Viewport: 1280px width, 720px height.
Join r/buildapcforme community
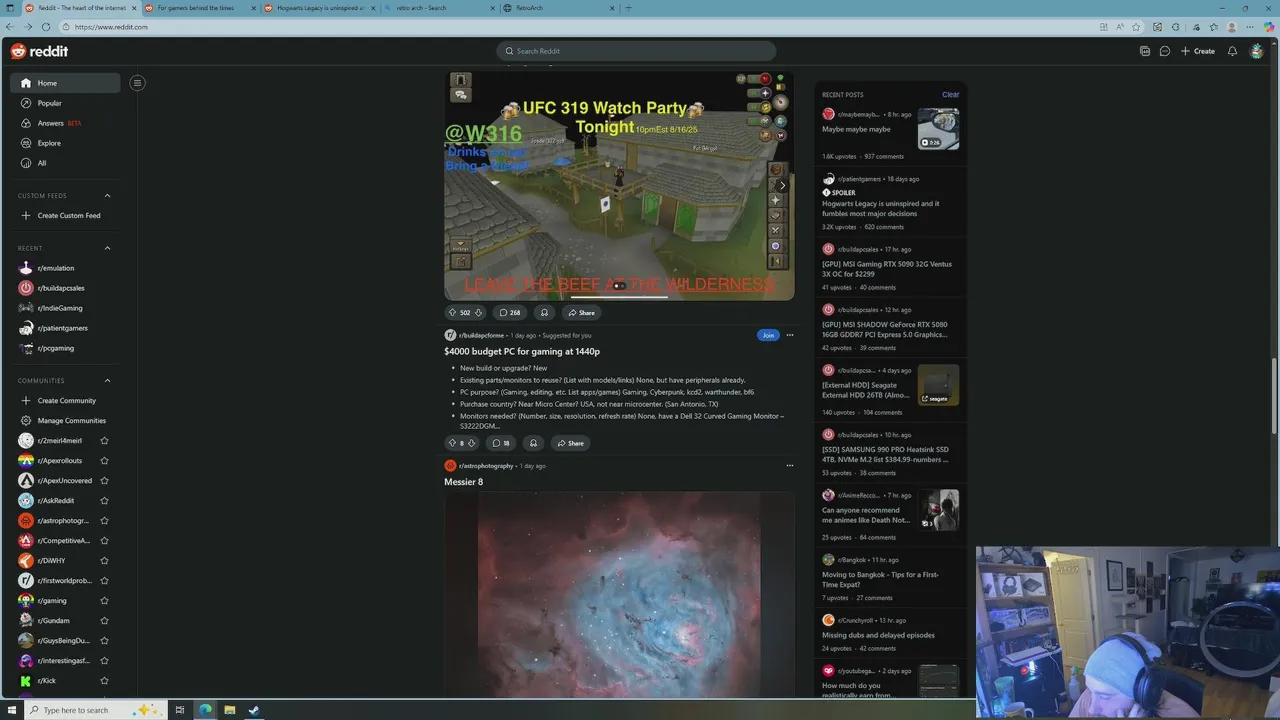pyautogui.click(x=768, y=335)
